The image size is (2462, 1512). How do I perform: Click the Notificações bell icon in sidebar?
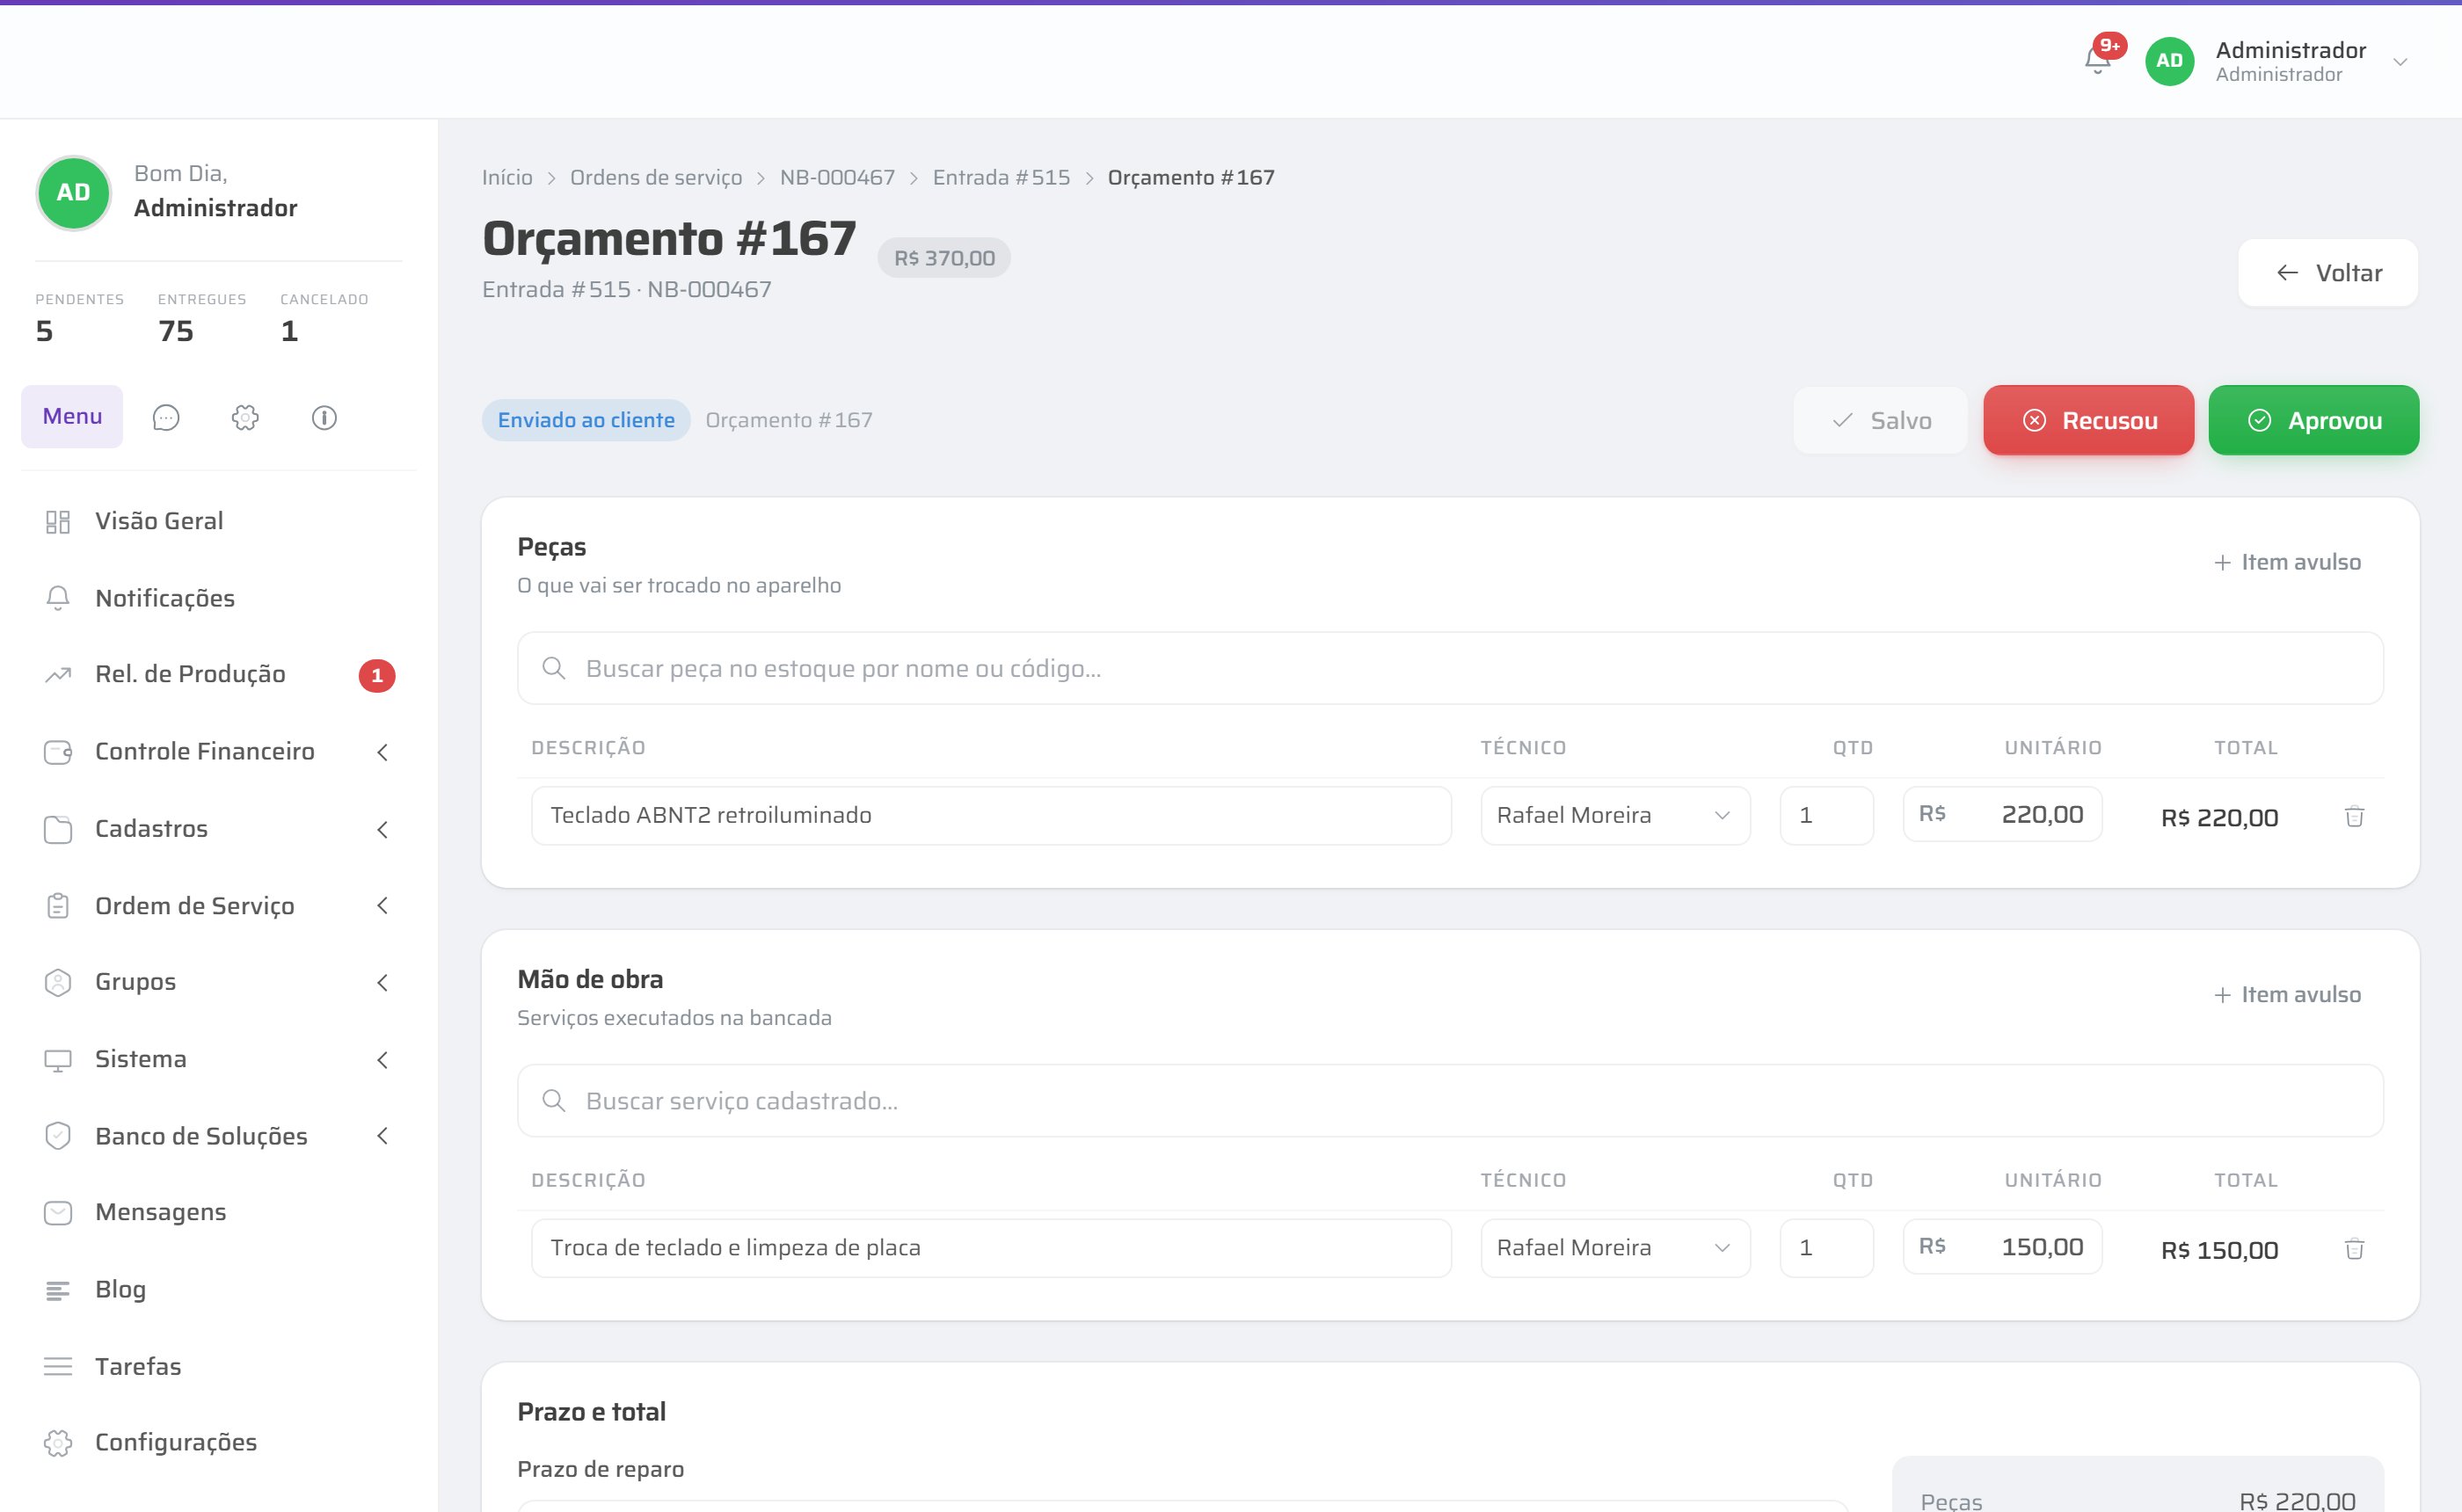58,598
